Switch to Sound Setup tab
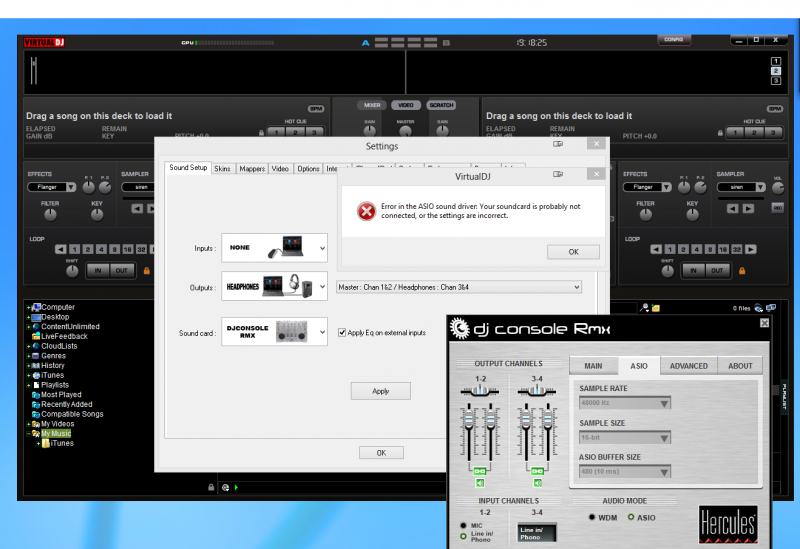800x549 pixels. (188, 167)
